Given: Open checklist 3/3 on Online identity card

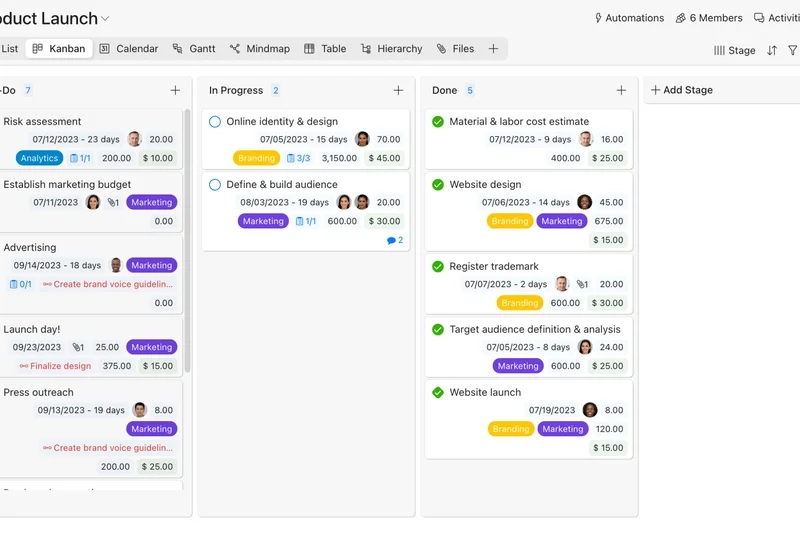Looking at the screenshot, I should coord(298,158).
